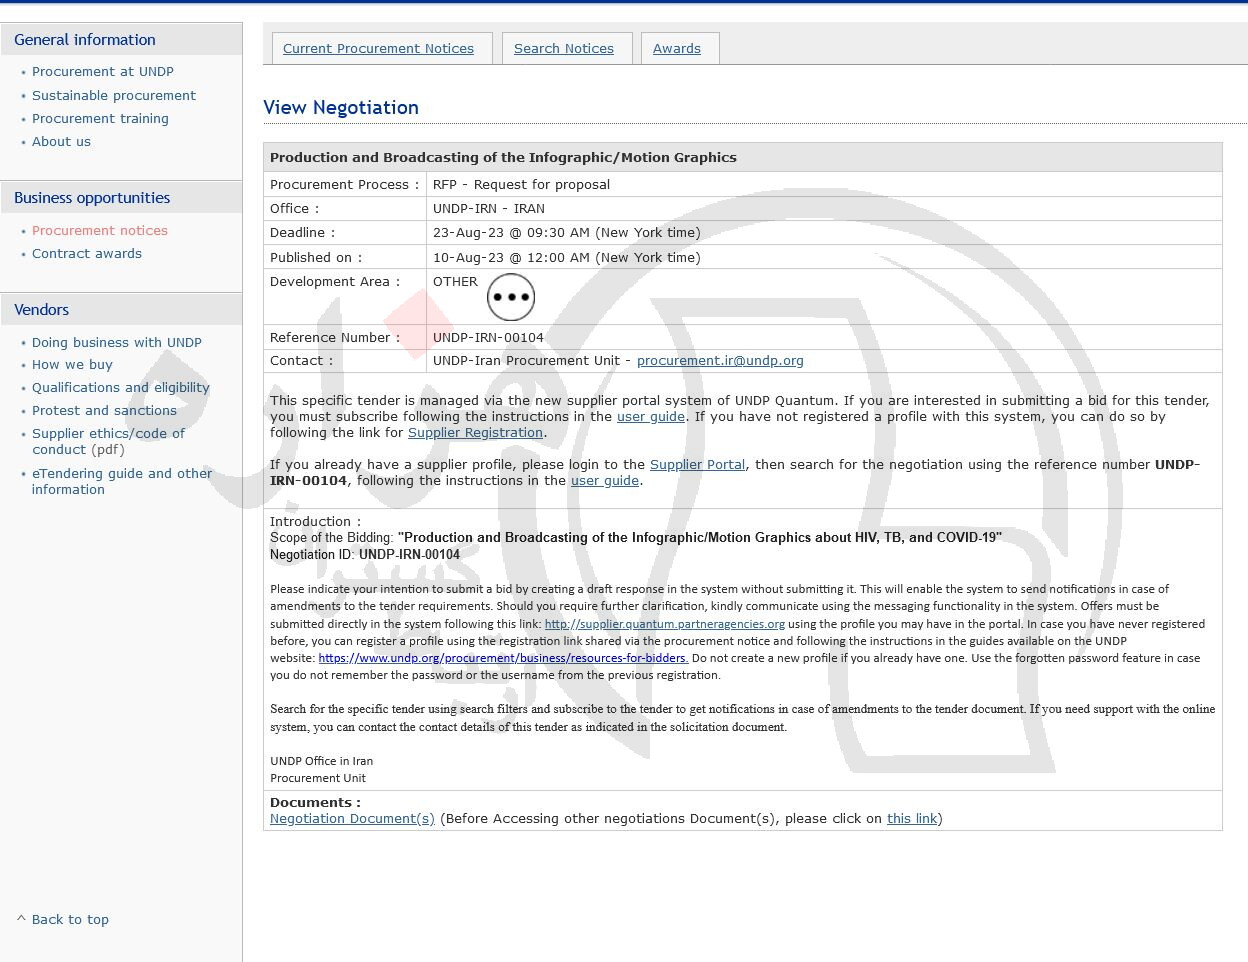
Task: Open Procurement training in sidebar
Action: [x=100, y=119]
